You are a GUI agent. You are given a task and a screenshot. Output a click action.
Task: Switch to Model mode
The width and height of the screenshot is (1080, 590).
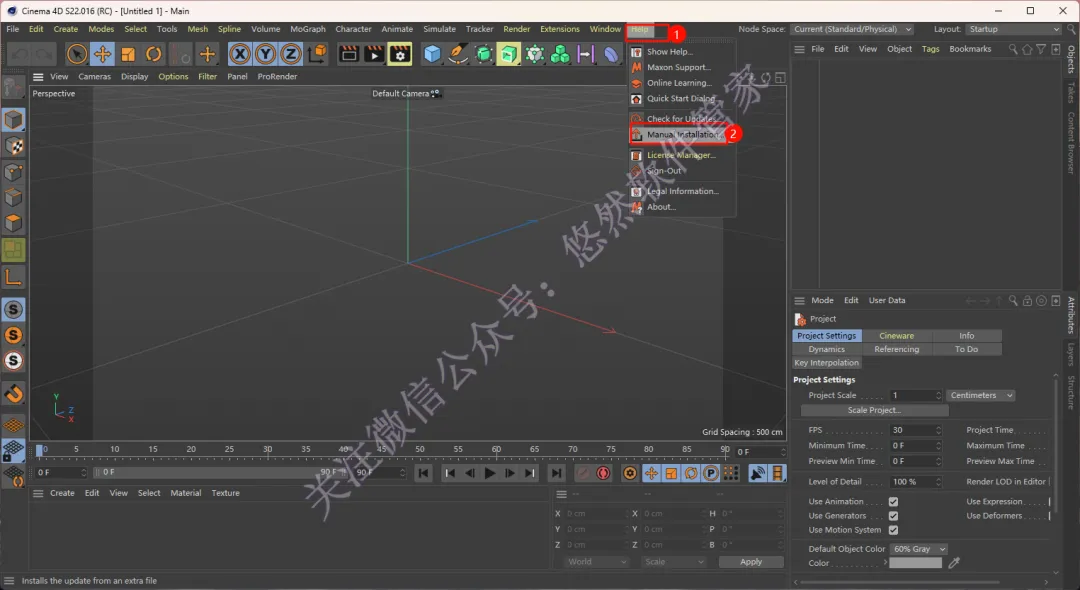[13, 120]
